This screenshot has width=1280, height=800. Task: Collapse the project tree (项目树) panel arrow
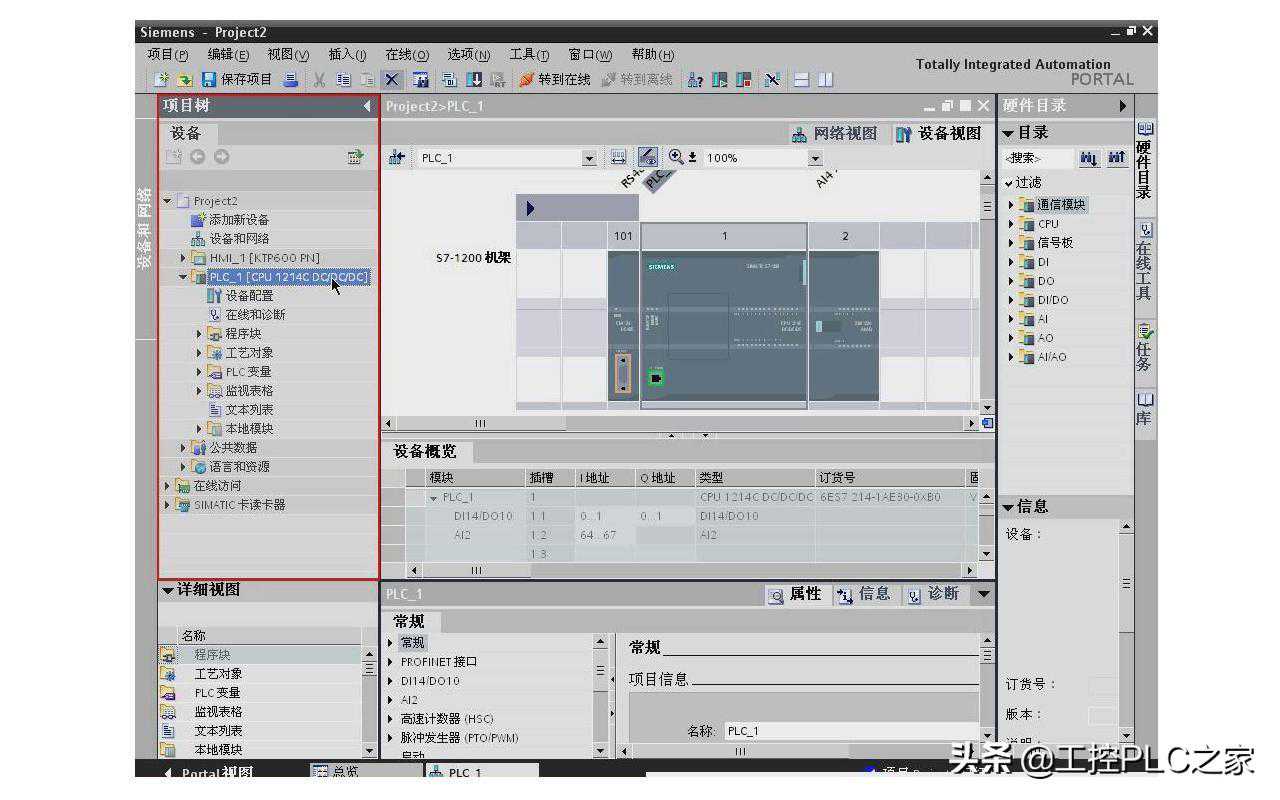coord(367,106)
